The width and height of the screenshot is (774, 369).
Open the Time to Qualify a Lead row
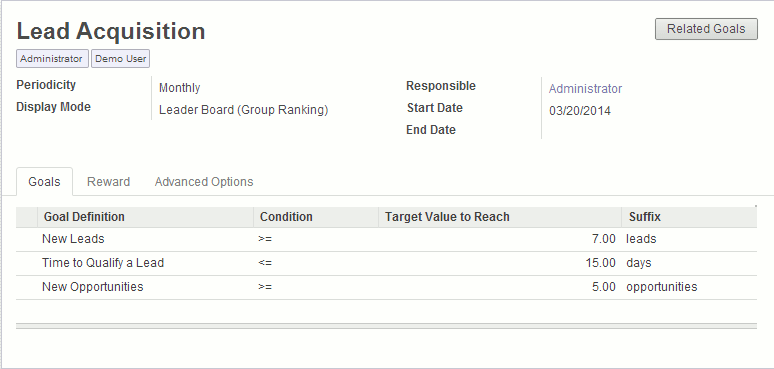(386, 263)
